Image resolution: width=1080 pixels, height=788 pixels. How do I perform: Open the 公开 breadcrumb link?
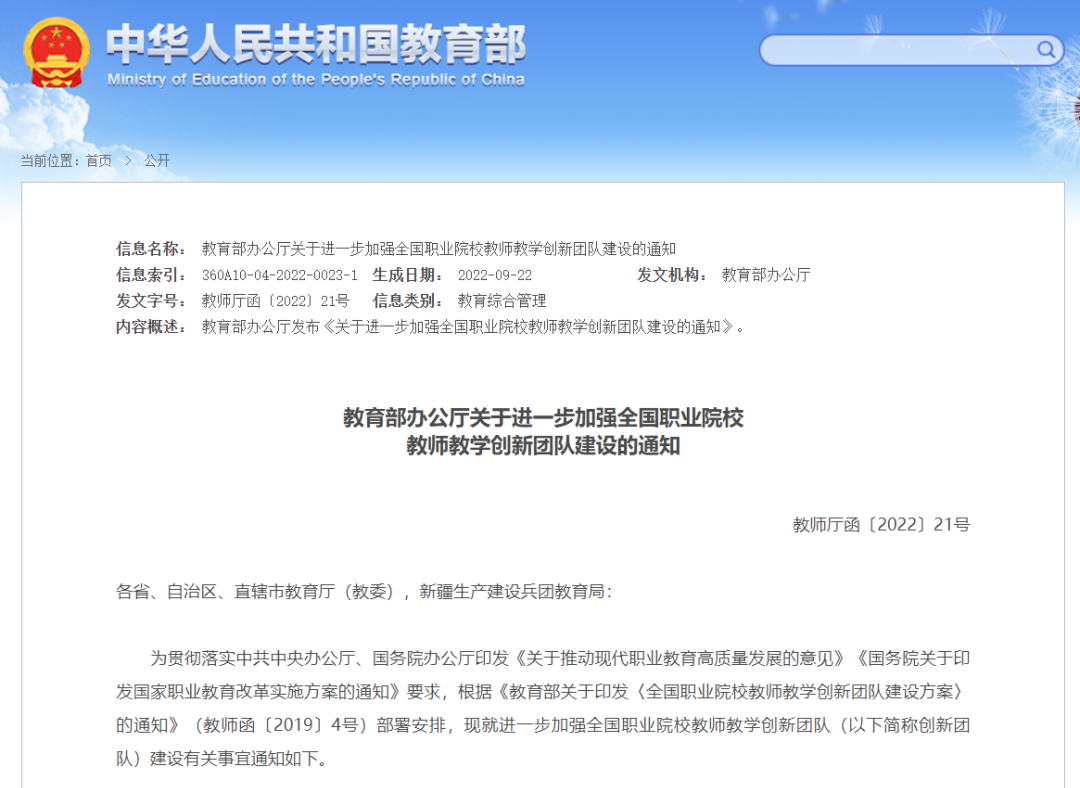[157, 160]
